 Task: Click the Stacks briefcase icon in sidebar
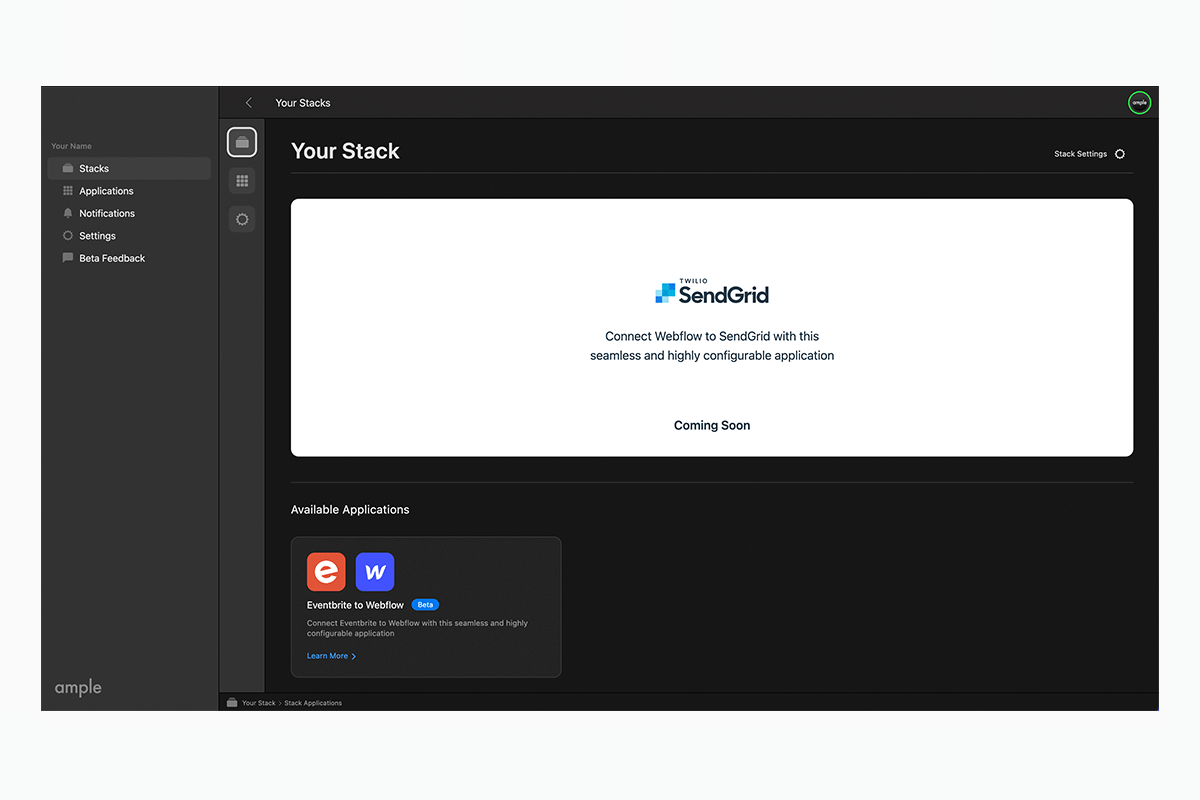68,168
